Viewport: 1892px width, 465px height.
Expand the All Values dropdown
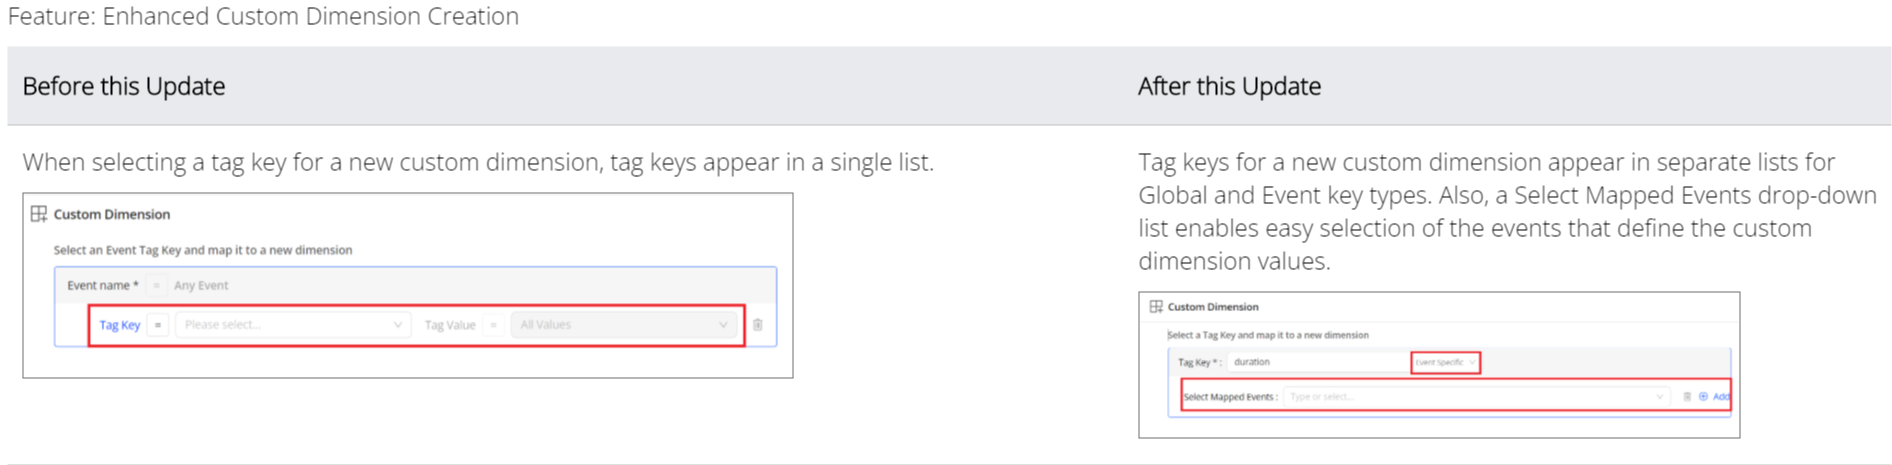pyautogui.click(x=624, y=325)
